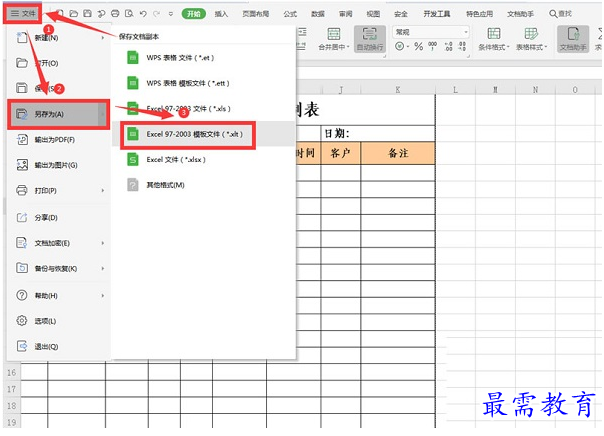This screenshot has width=604, height=436.
Task: Switch to the 数据 tab
Action: pos(318,14)
